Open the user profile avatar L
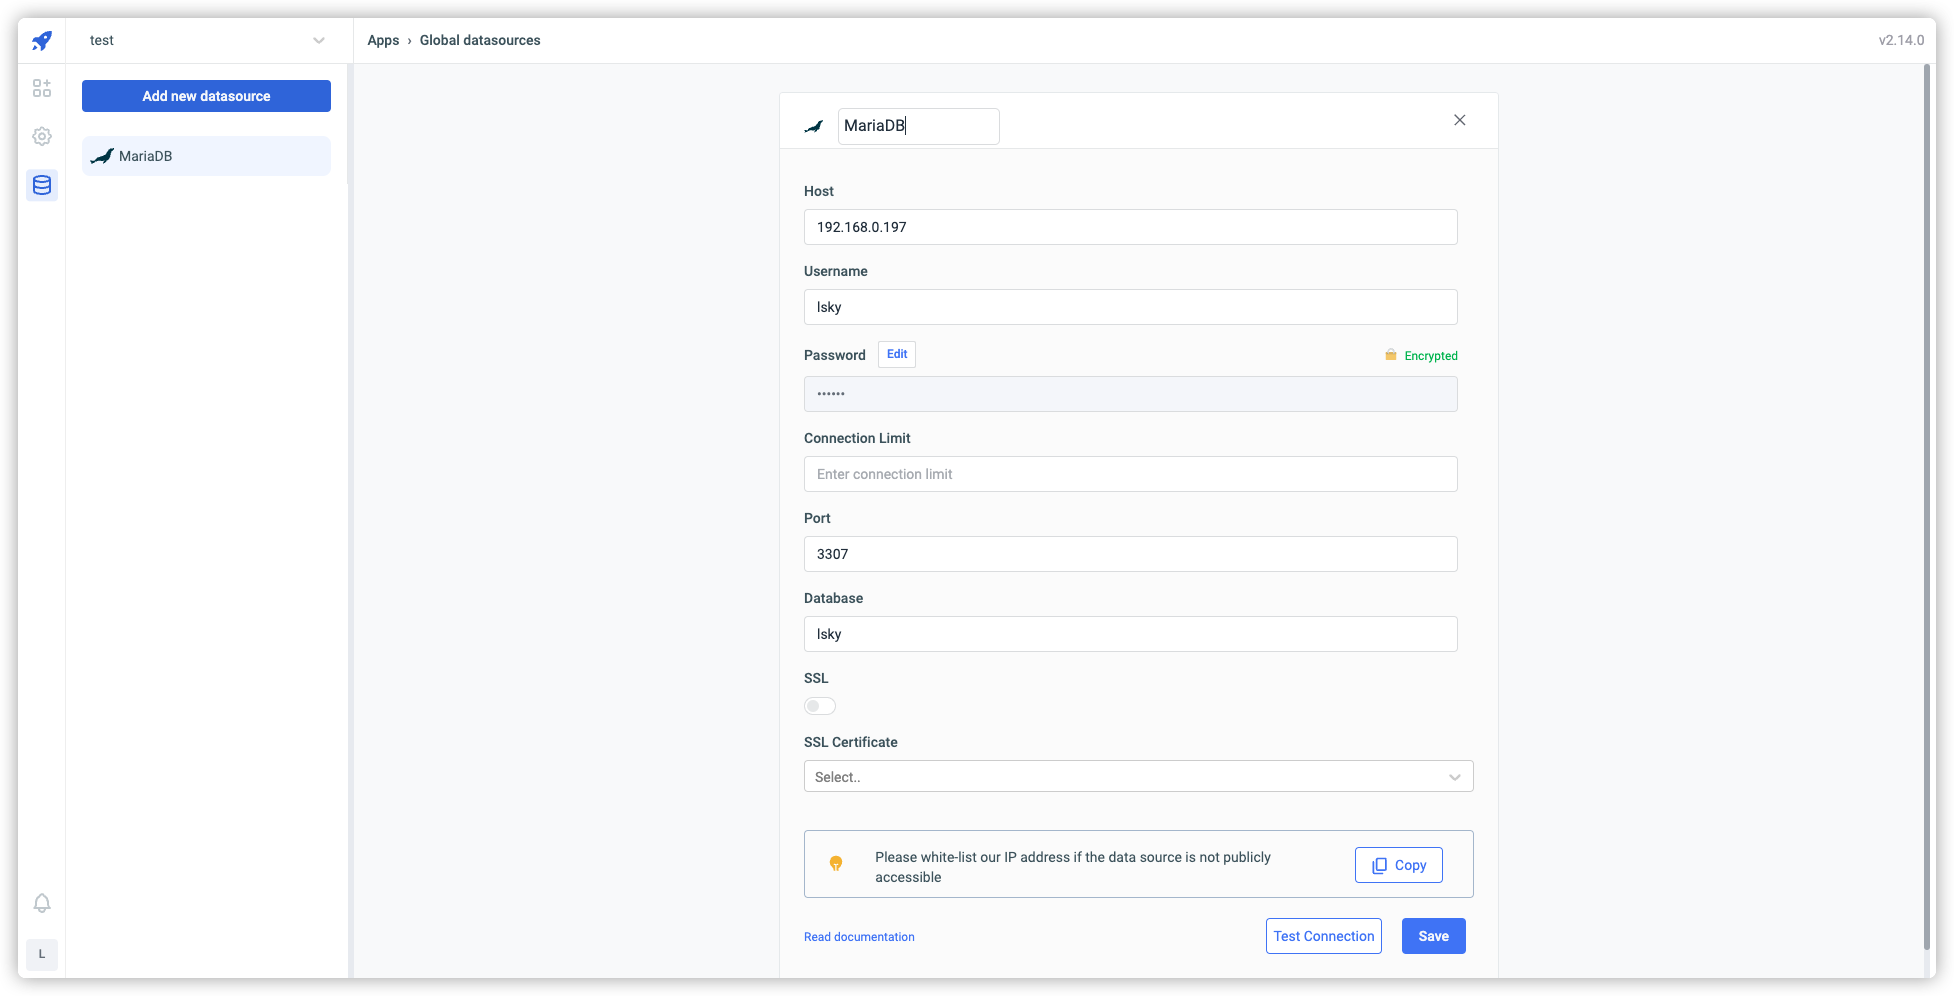Viewport: 1954px width, 996px height. click(x=42, y=954)
